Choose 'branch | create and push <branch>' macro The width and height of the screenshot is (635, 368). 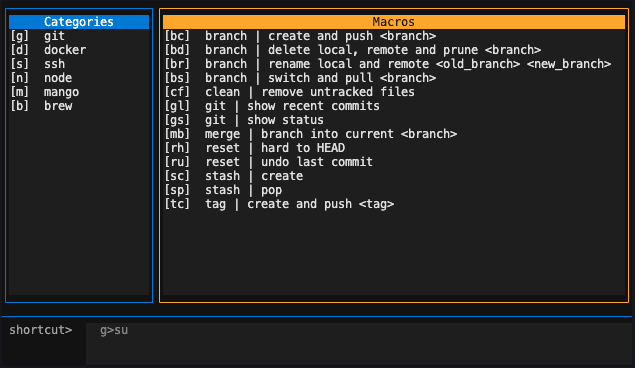click(394, 36)
